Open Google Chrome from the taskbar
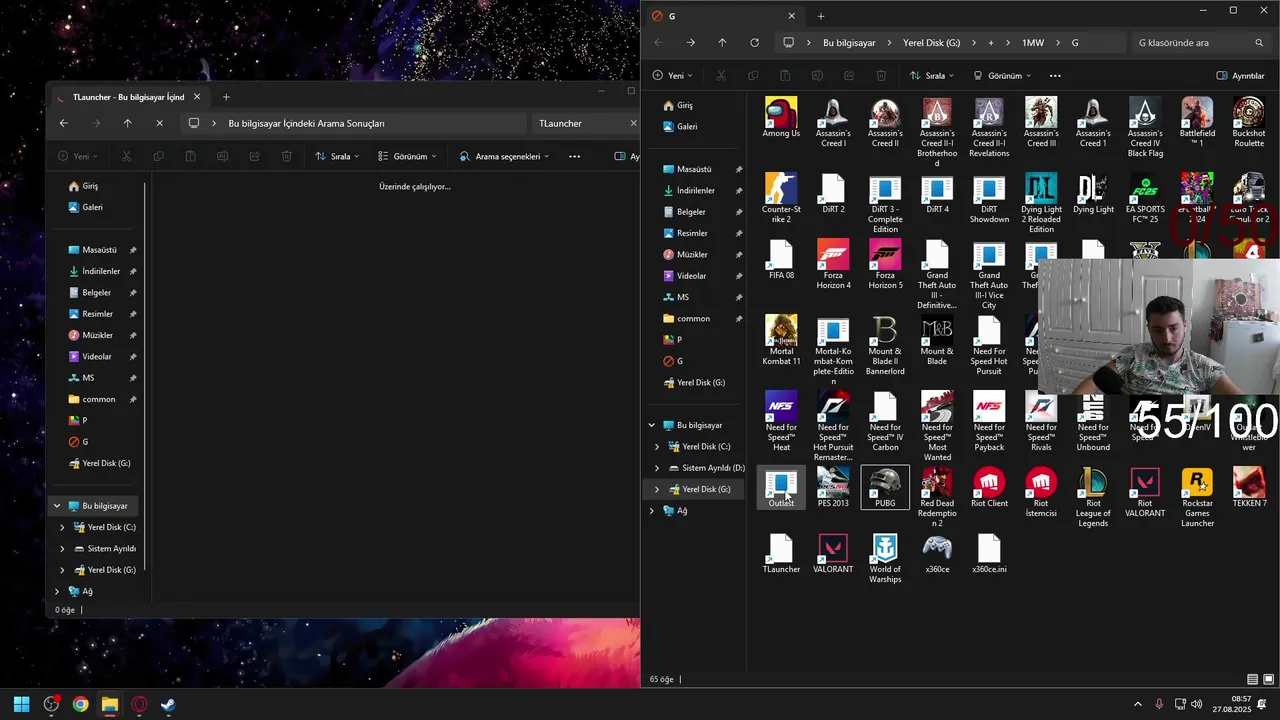The width and height of the screenshot is (1280, 720). 80,704
